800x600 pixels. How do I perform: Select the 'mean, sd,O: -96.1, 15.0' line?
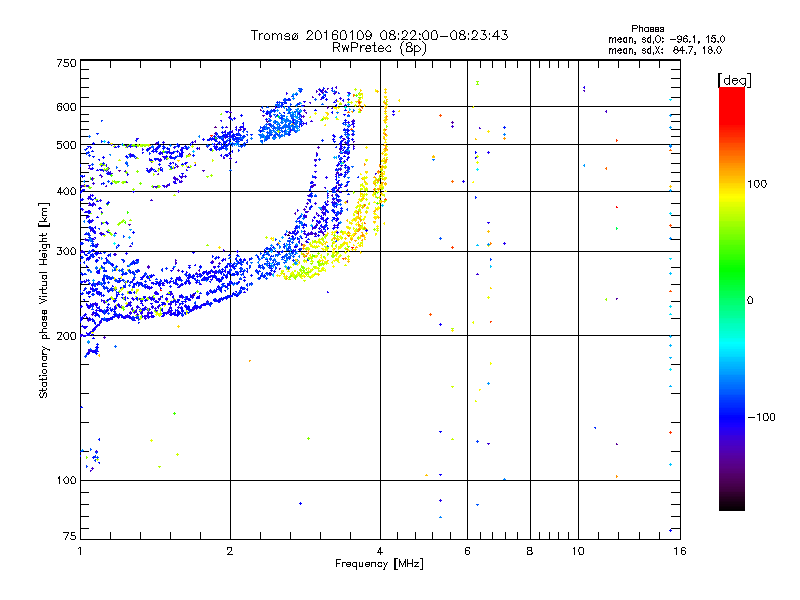pyautogui.click(x=666, y=39)
